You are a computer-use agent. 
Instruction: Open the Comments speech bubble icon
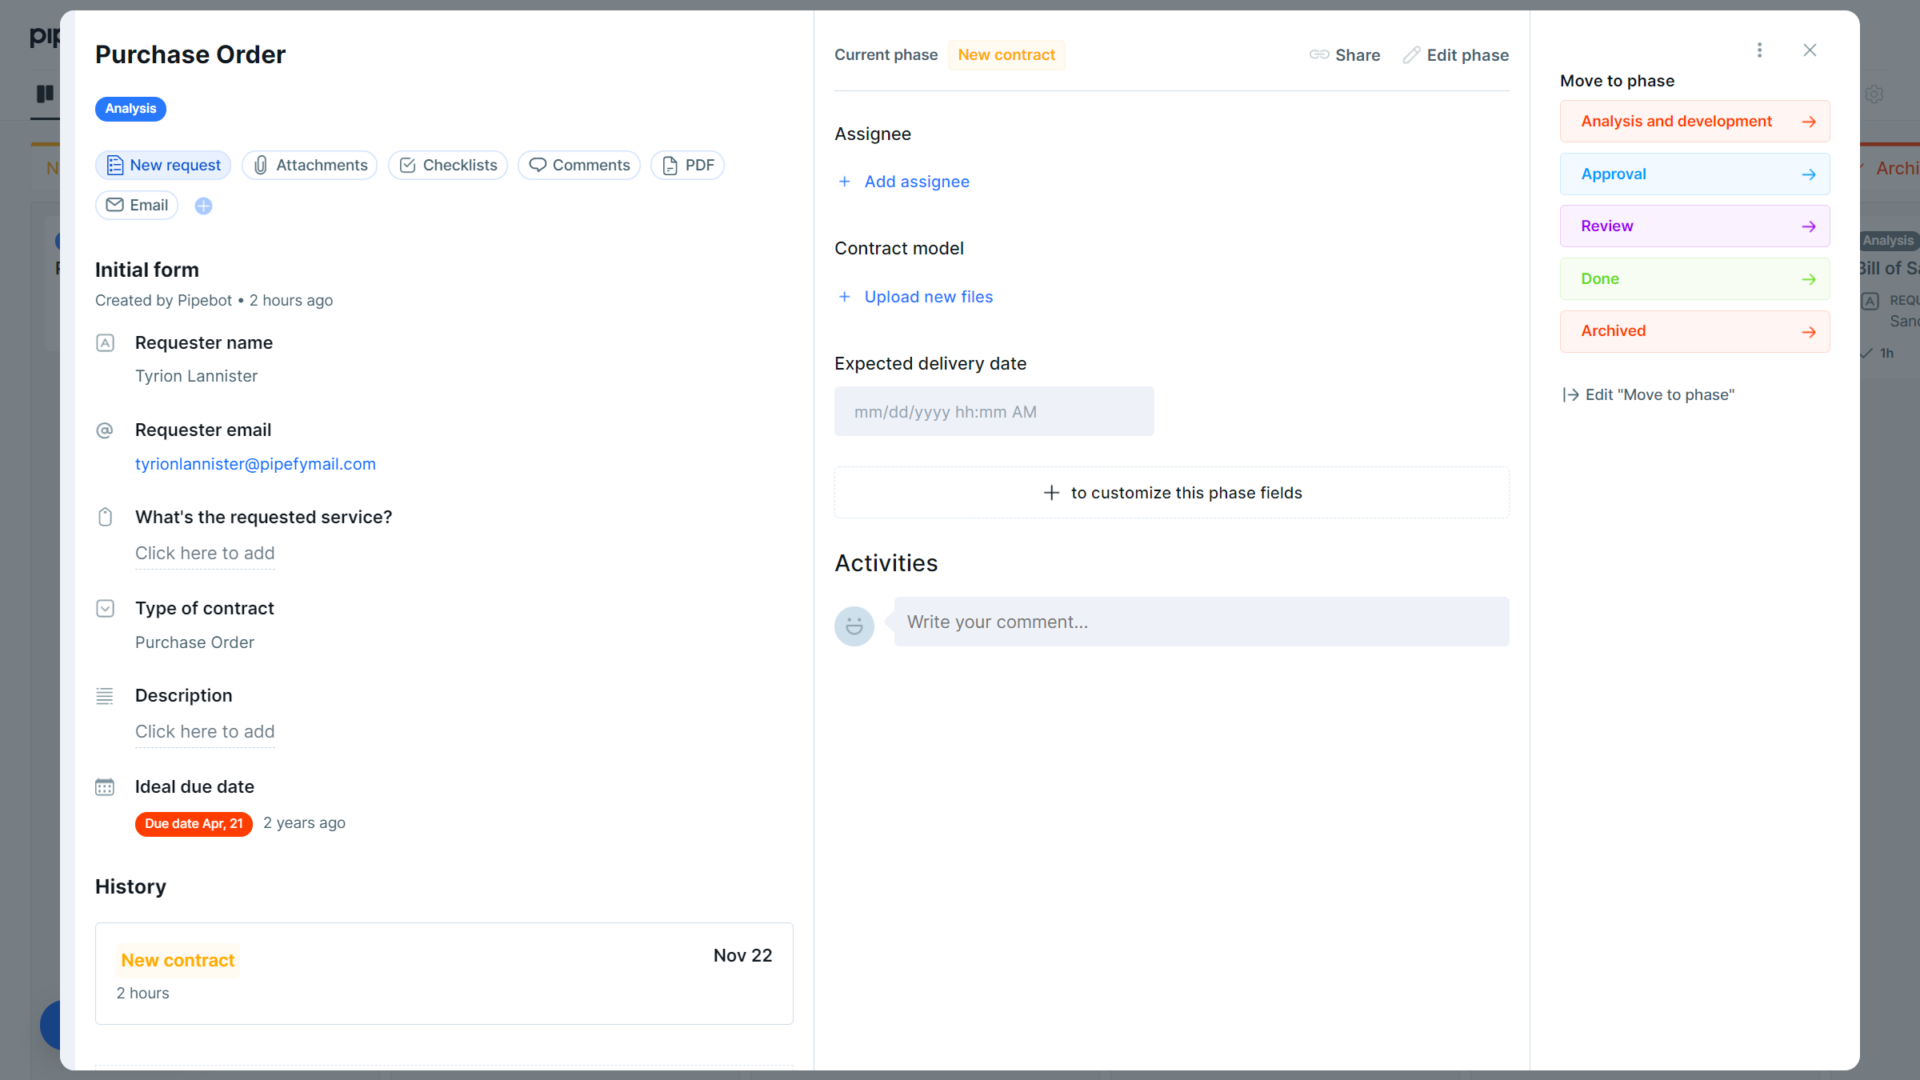[538, 165]
